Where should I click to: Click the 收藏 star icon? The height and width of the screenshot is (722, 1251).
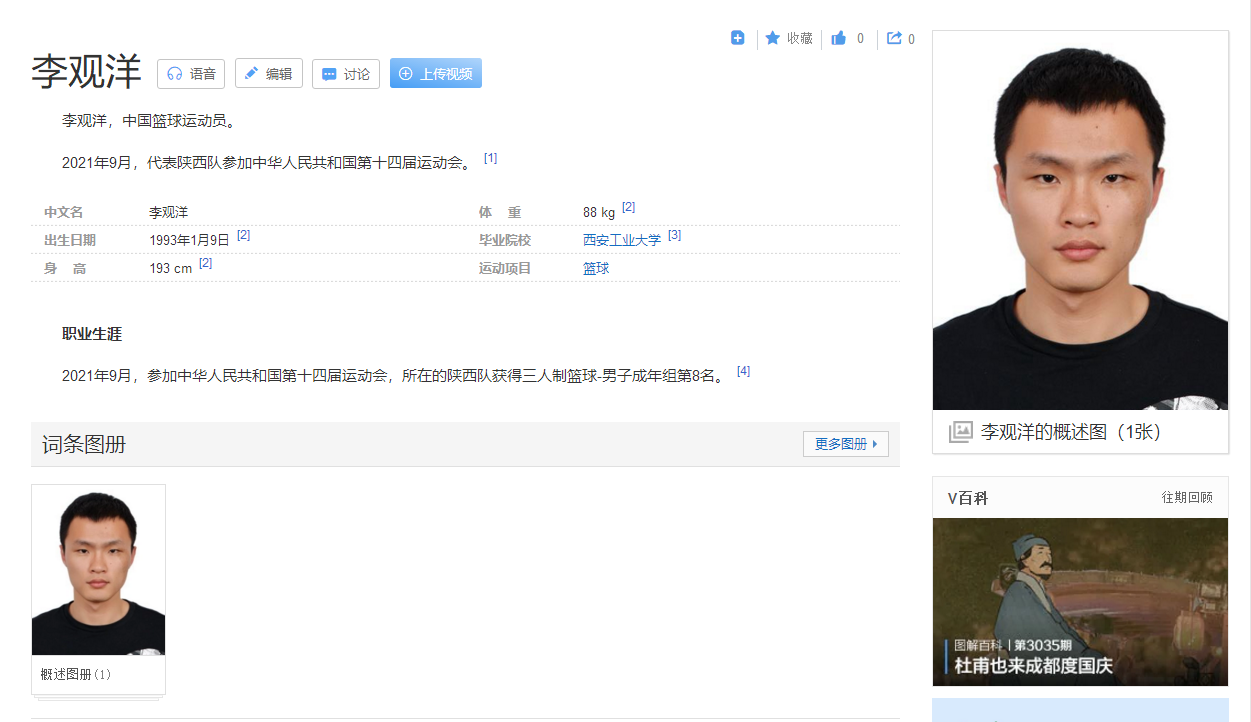click(x=773, y=38)
